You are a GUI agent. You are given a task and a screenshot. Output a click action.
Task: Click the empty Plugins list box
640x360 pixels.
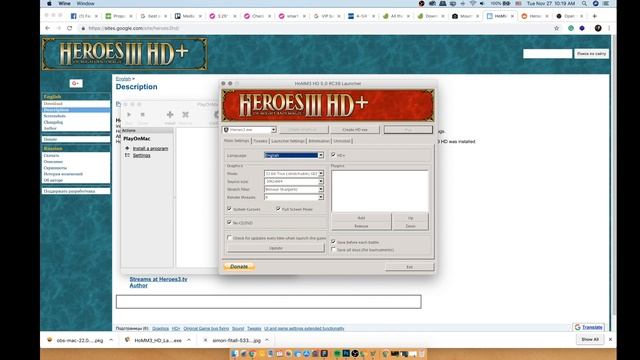coord(380,190)
